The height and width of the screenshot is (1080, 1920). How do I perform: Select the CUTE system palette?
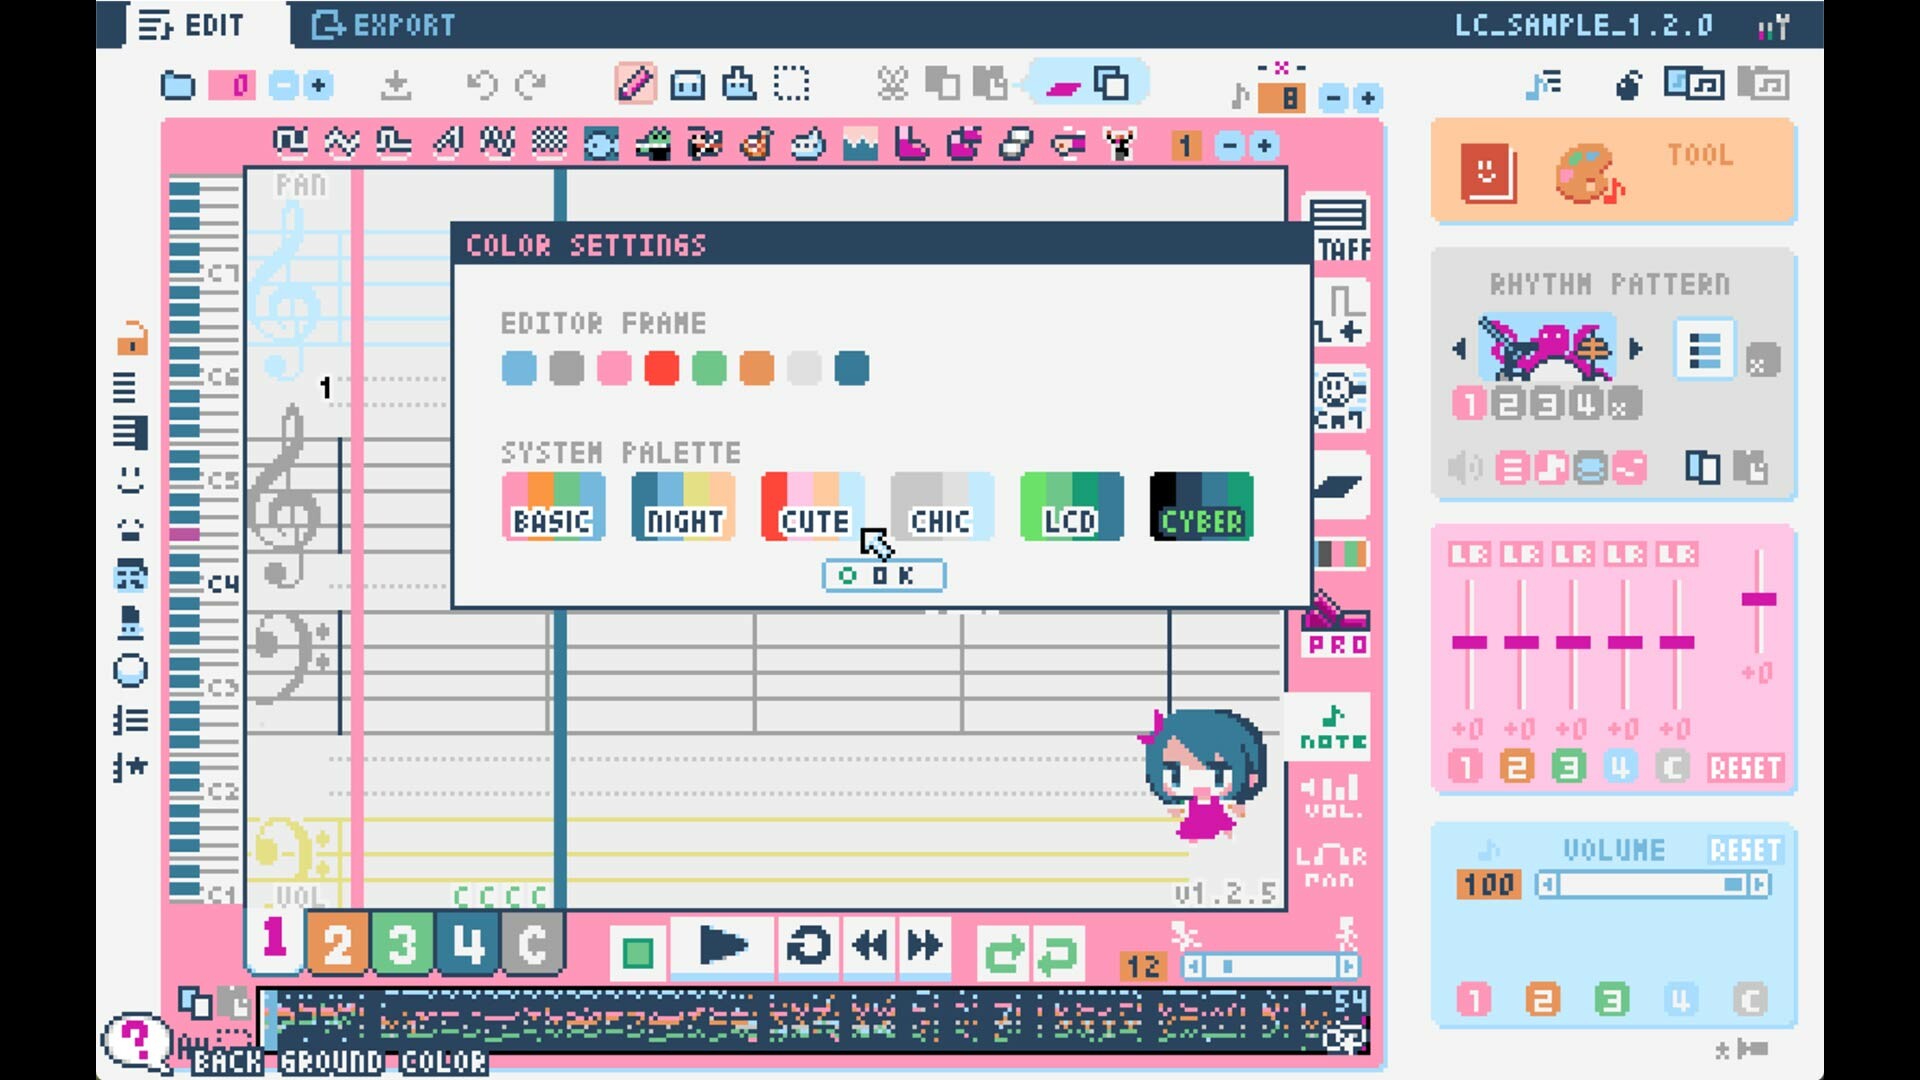point(812,505)
